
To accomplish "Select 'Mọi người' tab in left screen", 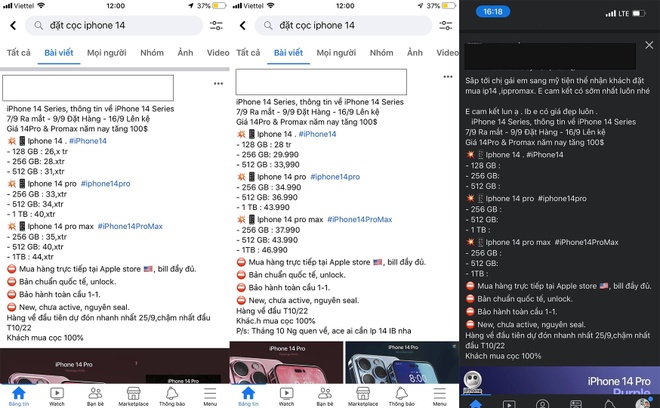I will point(106,53).
